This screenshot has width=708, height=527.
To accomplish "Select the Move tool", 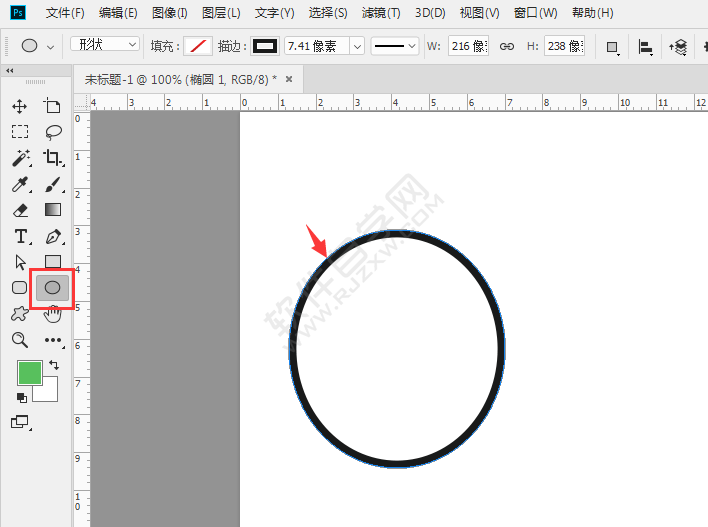I will click(x=19, y=107).
